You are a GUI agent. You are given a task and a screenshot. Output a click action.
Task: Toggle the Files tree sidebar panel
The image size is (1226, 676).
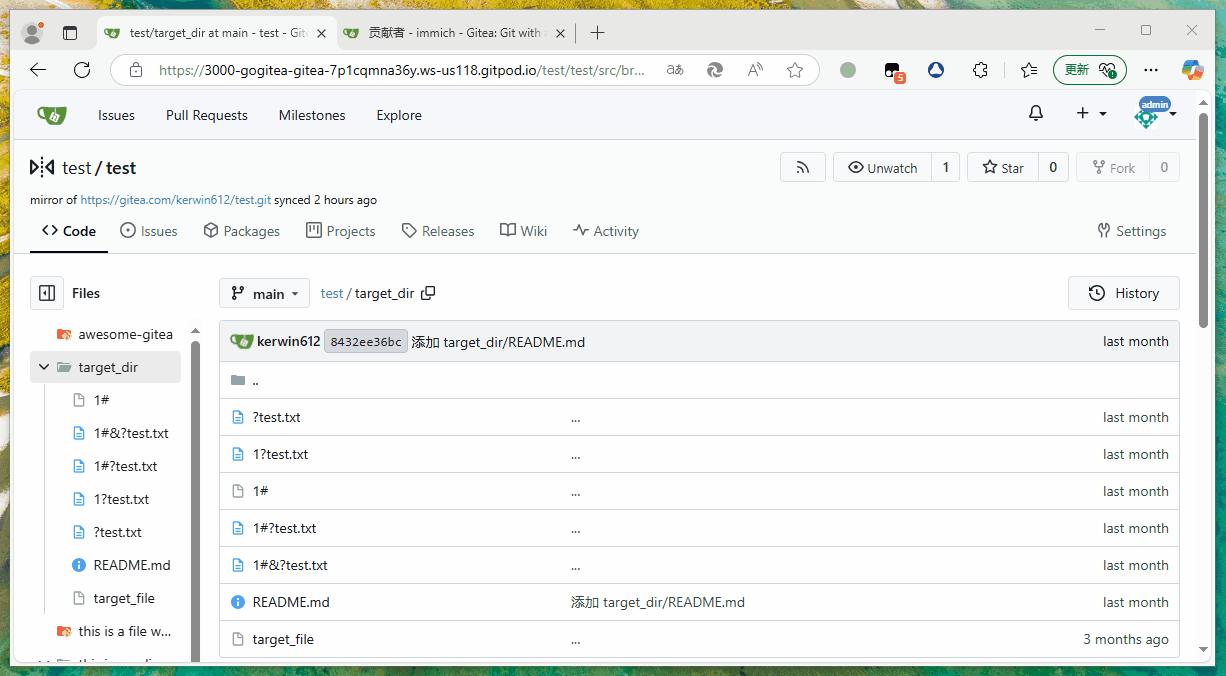point(47,293)
